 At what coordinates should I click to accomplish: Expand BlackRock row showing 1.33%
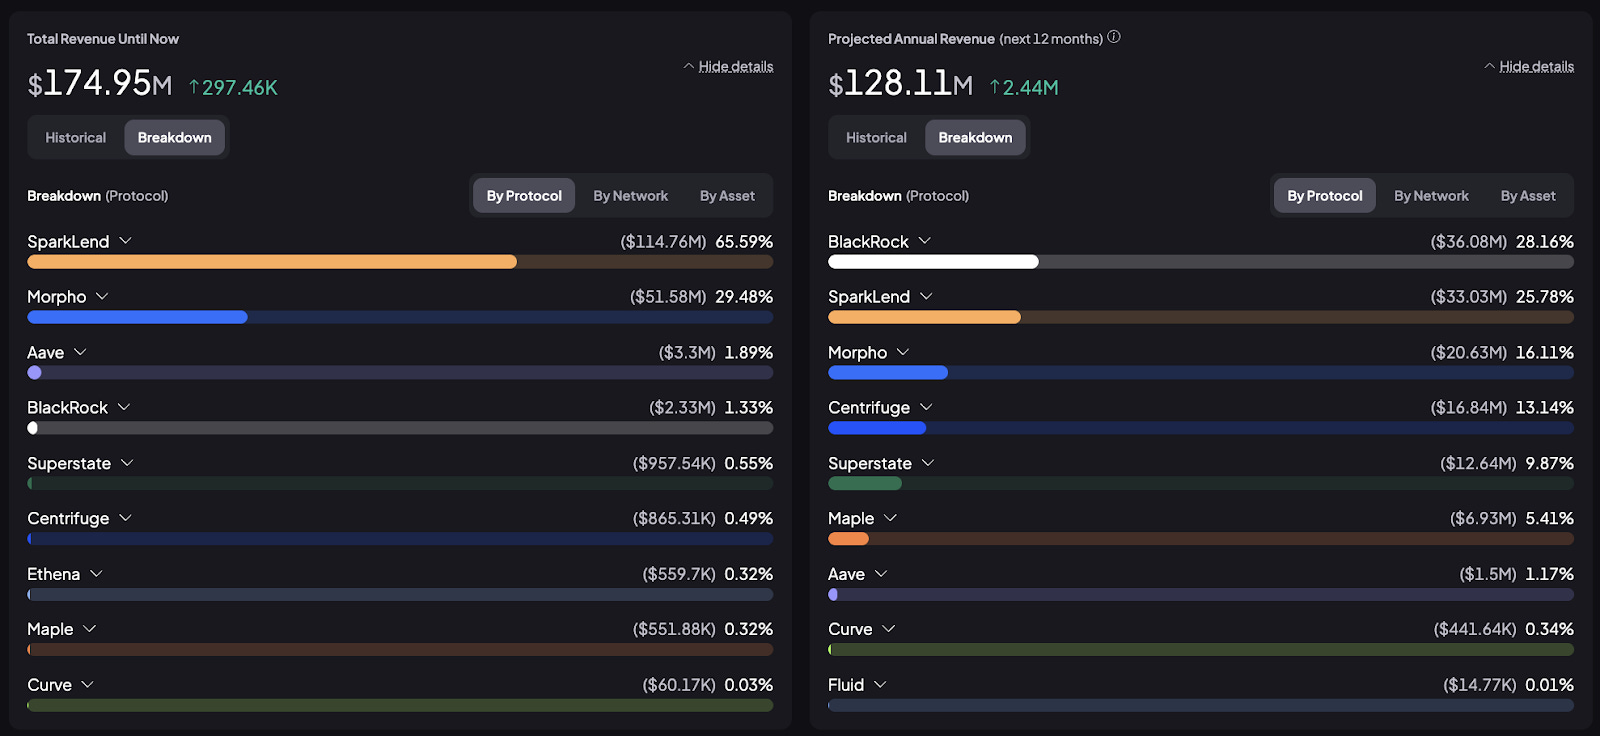click(x=124, y=407)
